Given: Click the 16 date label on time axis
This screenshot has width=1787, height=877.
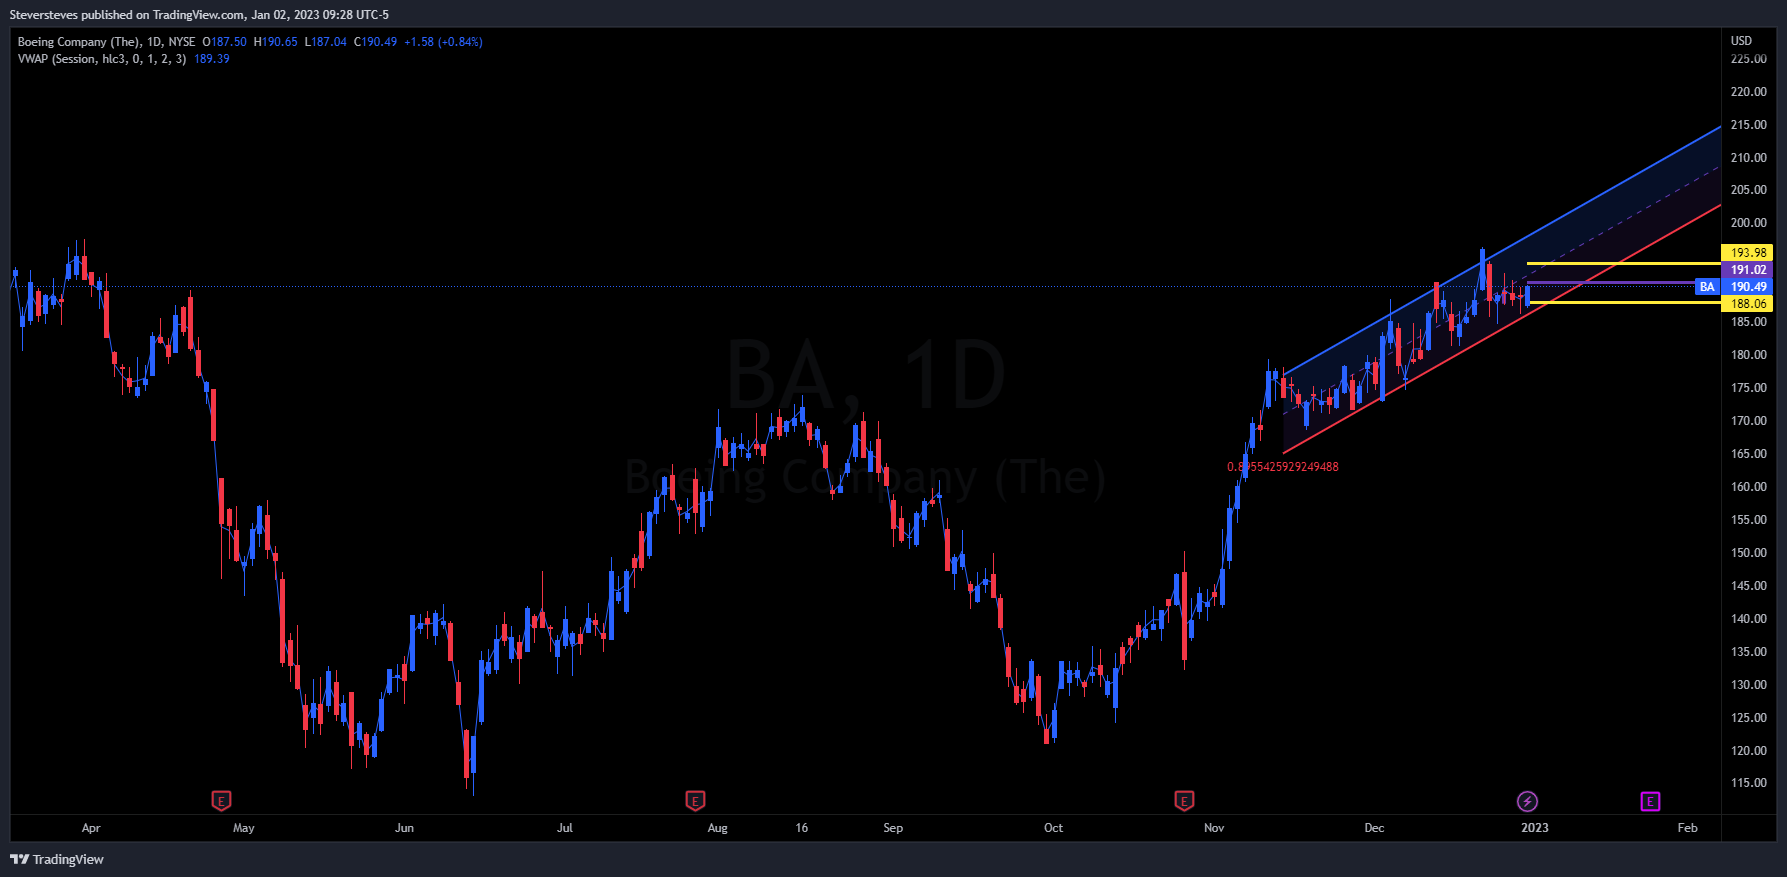Looking at the screenshot, I should click(x=801, y=828).
